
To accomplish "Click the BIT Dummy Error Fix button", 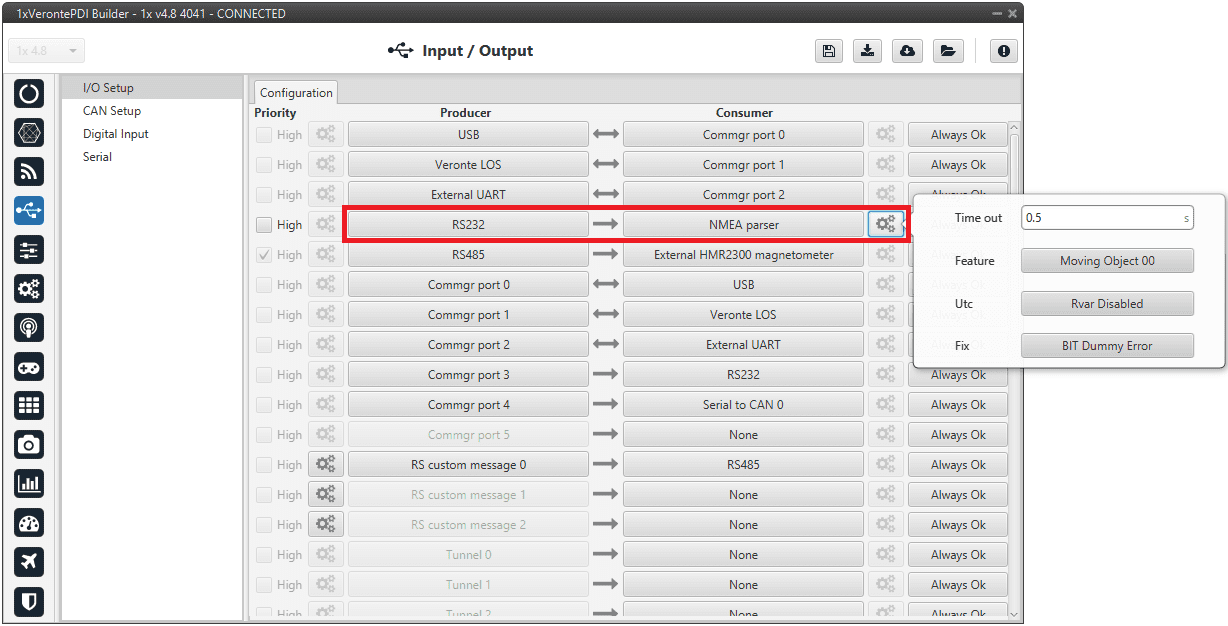I will (1107, 346).
